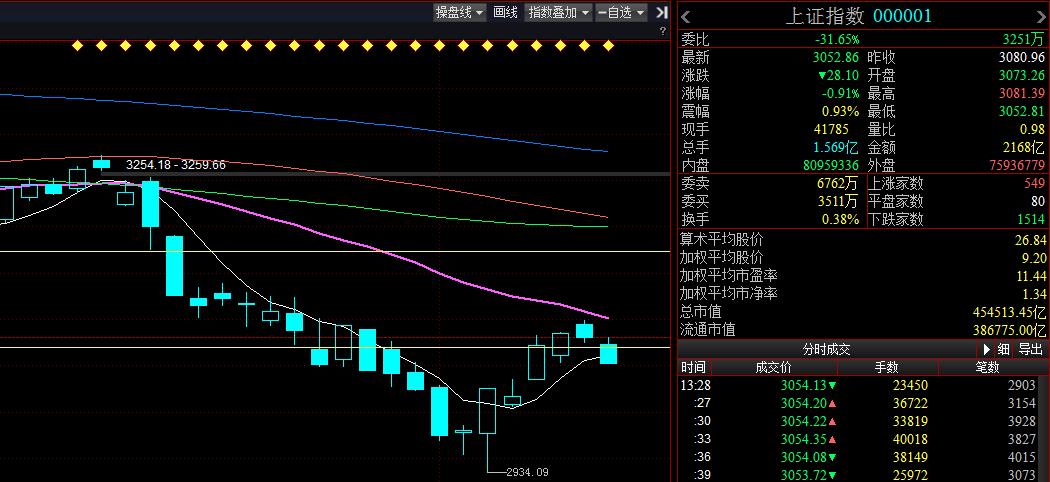Go to previous stock with left arrow
The width and height of the screenshot is (1050, 482).
[686, 15]
